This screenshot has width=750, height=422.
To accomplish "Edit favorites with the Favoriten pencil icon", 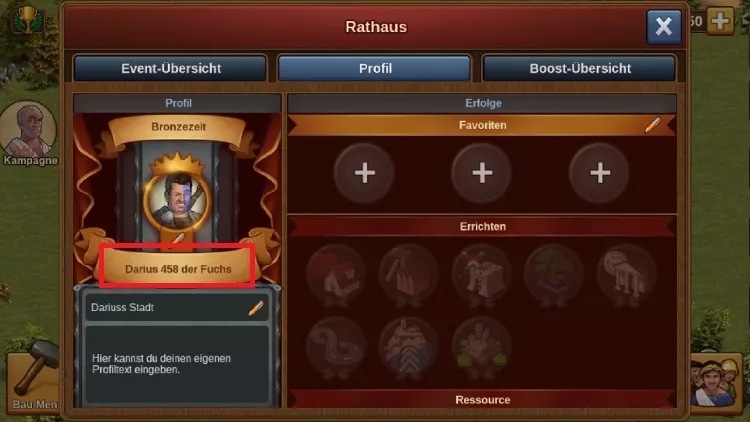I will coord(652,125).
